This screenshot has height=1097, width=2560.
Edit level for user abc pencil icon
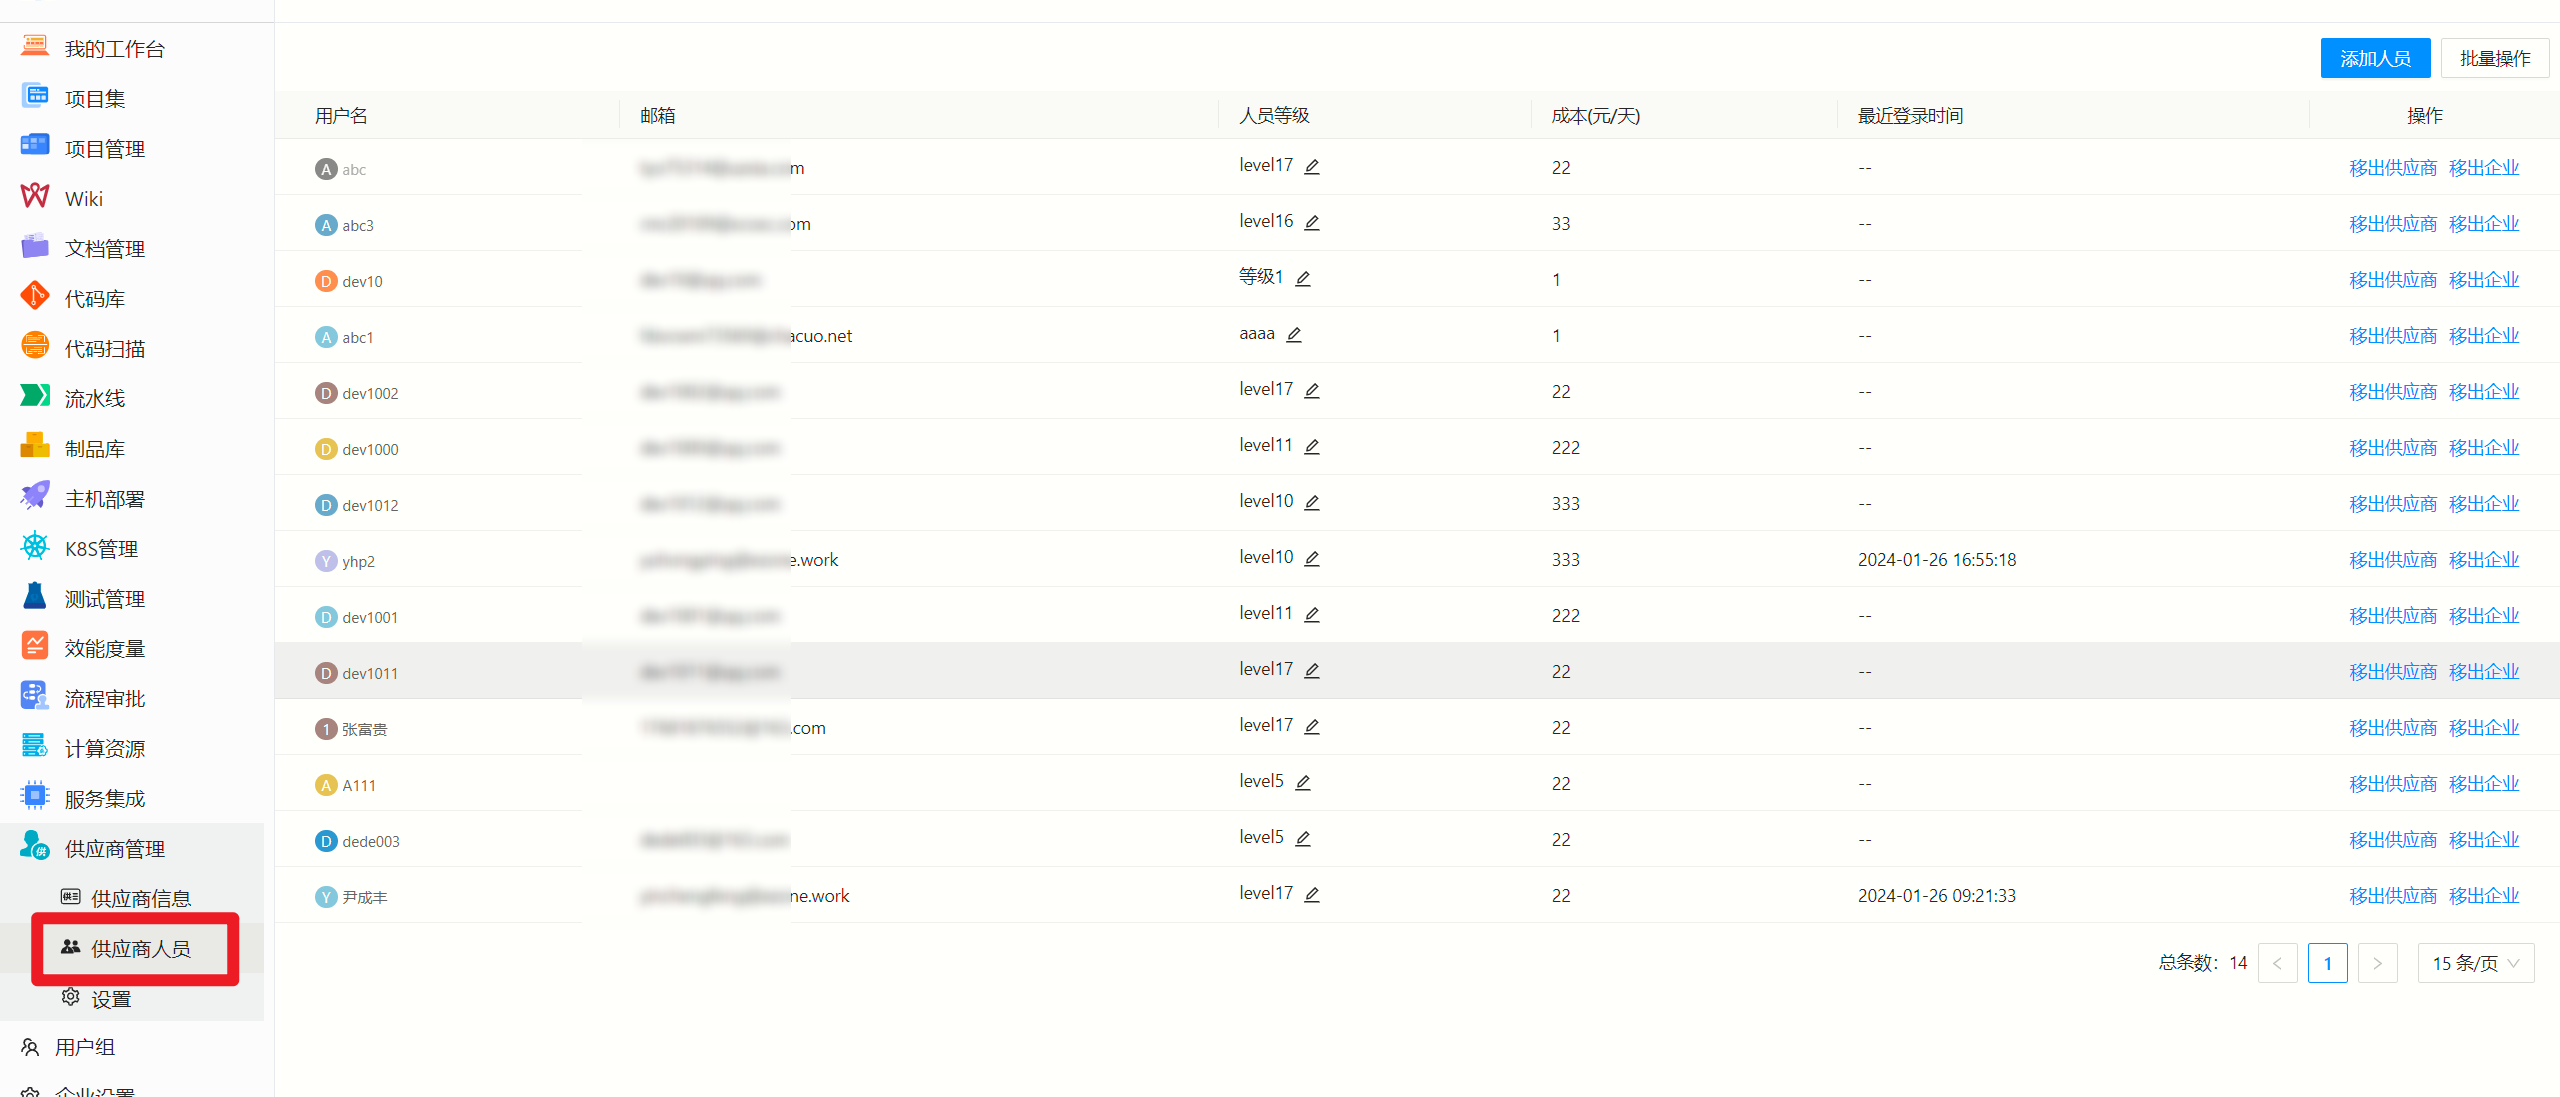[1312, 167]
